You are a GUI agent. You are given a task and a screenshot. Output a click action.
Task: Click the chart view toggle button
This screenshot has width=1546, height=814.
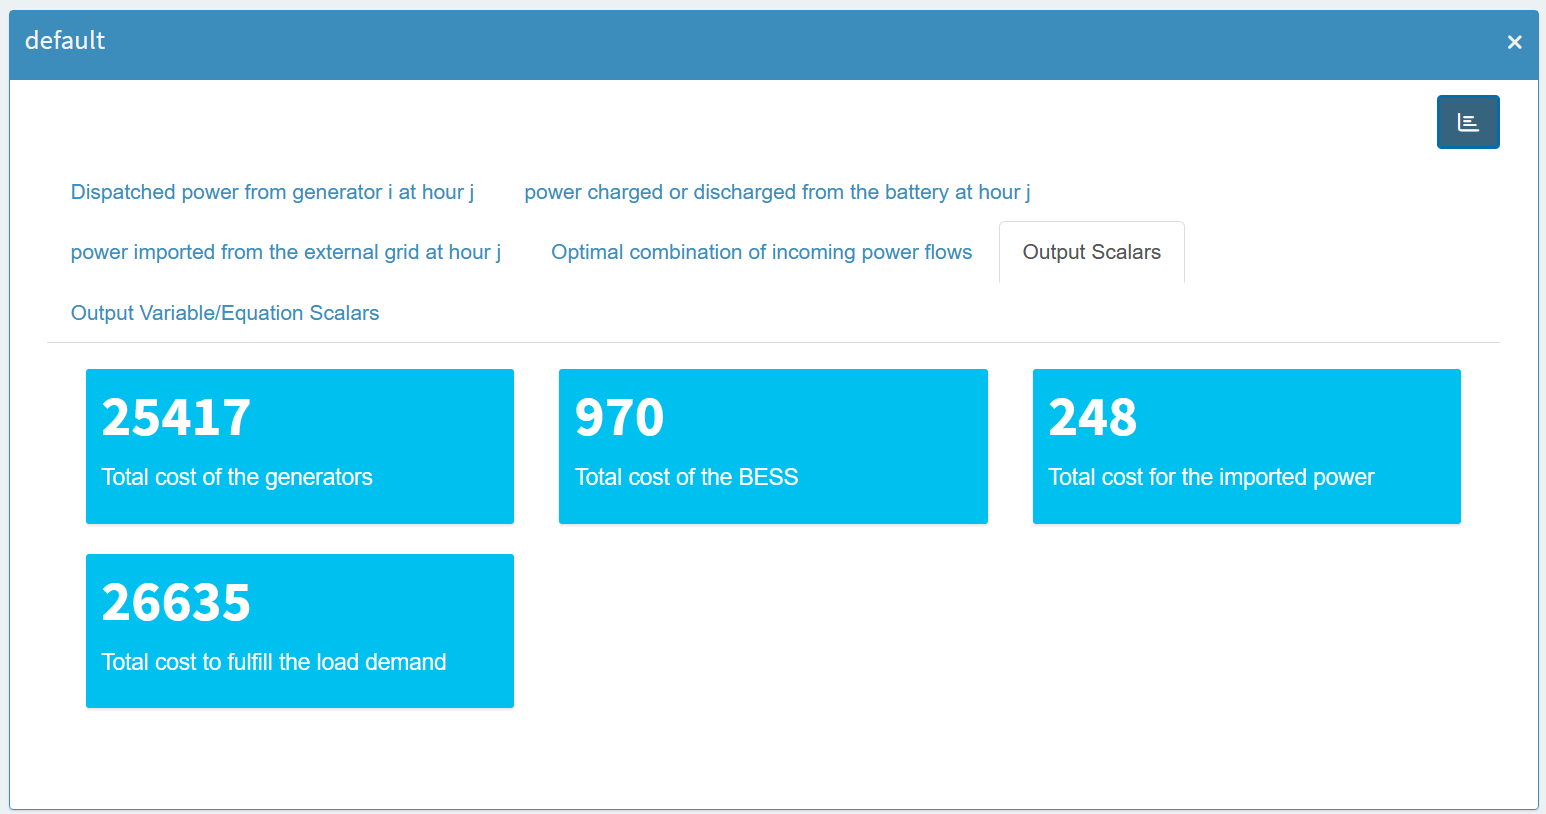click(x=1467, y=122)
